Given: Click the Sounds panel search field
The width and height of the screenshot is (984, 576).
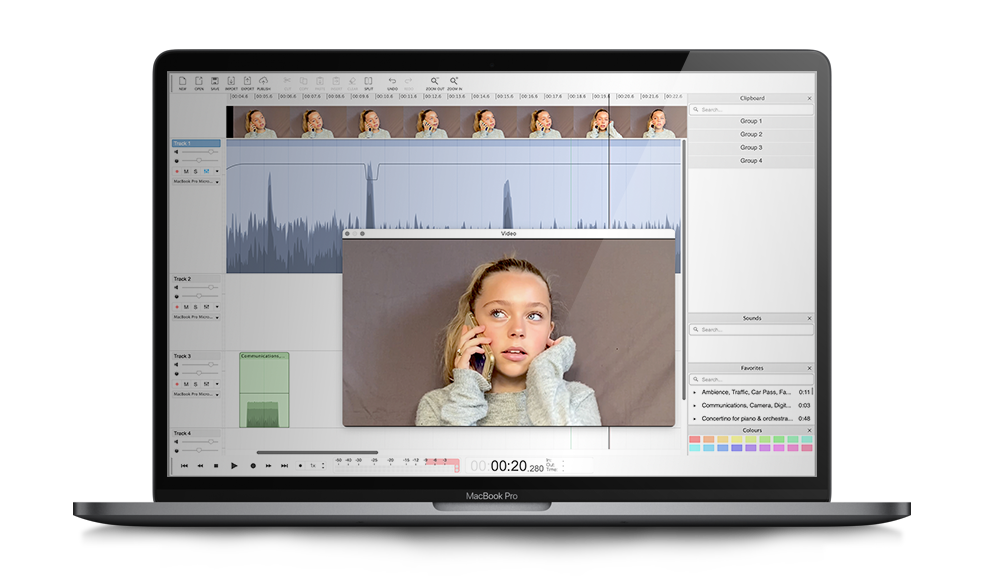Looking at the screenshot, I should coord(751,329).
